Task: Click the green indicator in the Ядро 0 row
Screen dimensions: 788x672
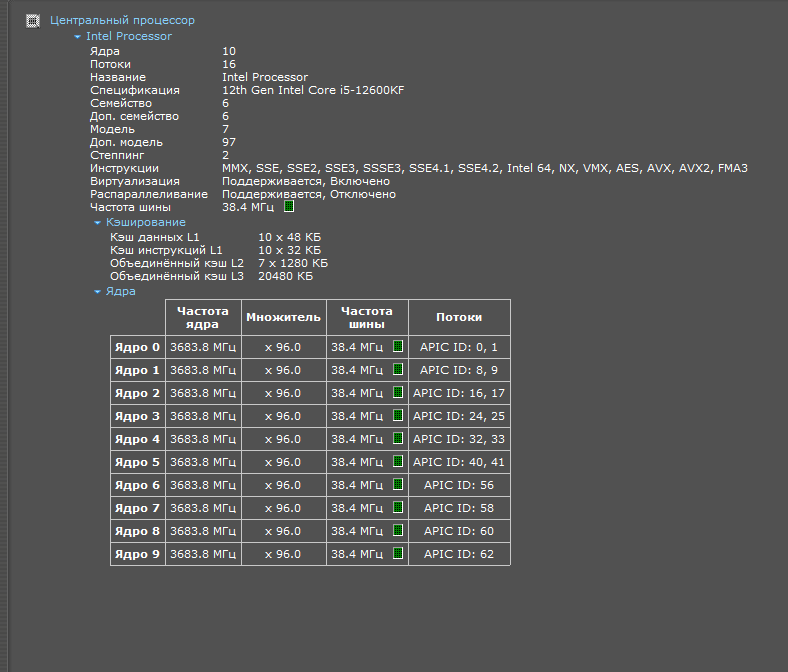Action: pos(397,347)
